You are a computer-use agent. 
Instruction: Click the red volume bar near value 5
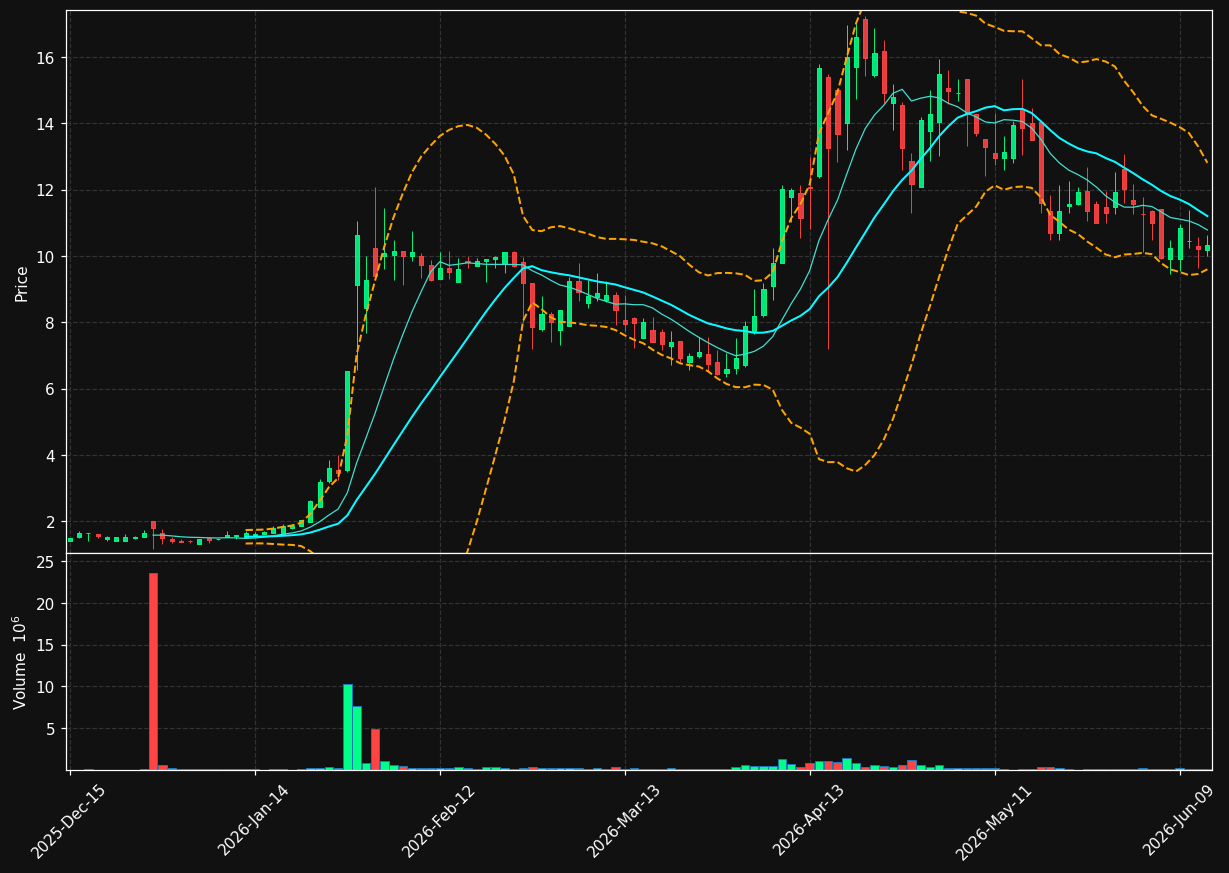375,749
